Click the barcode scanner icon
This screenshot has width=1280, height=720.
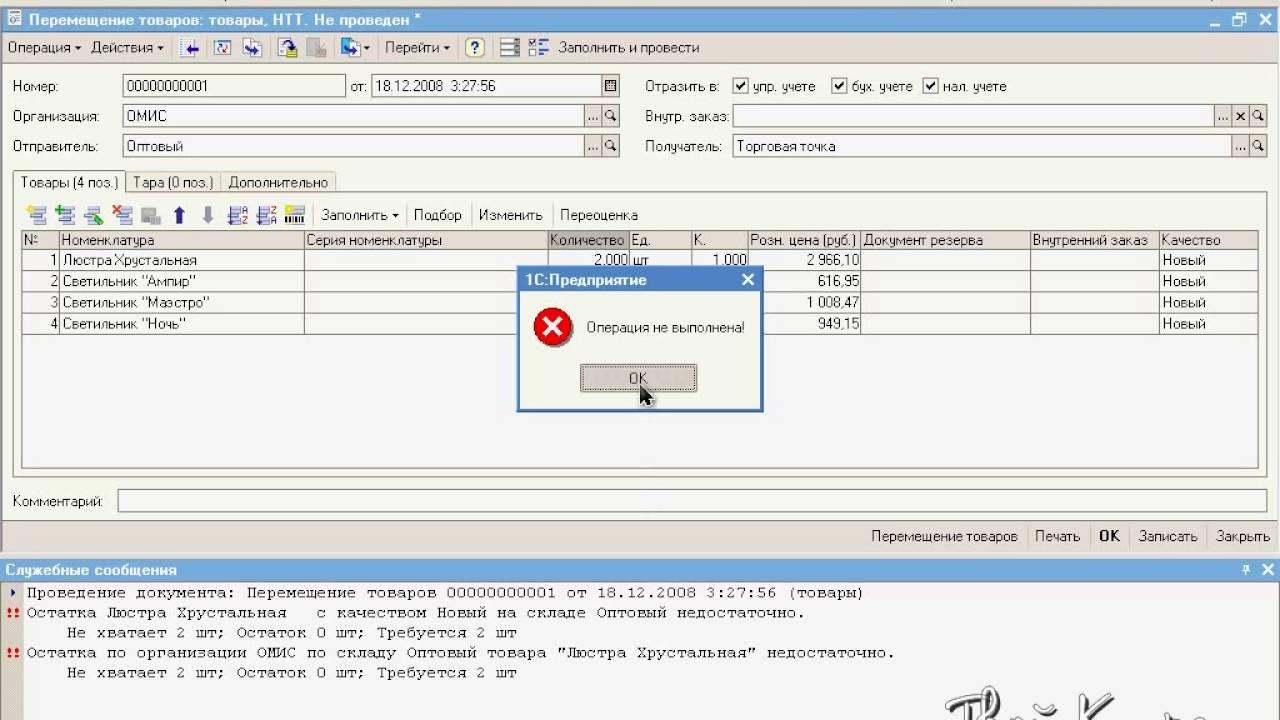(x=294, y=215)
